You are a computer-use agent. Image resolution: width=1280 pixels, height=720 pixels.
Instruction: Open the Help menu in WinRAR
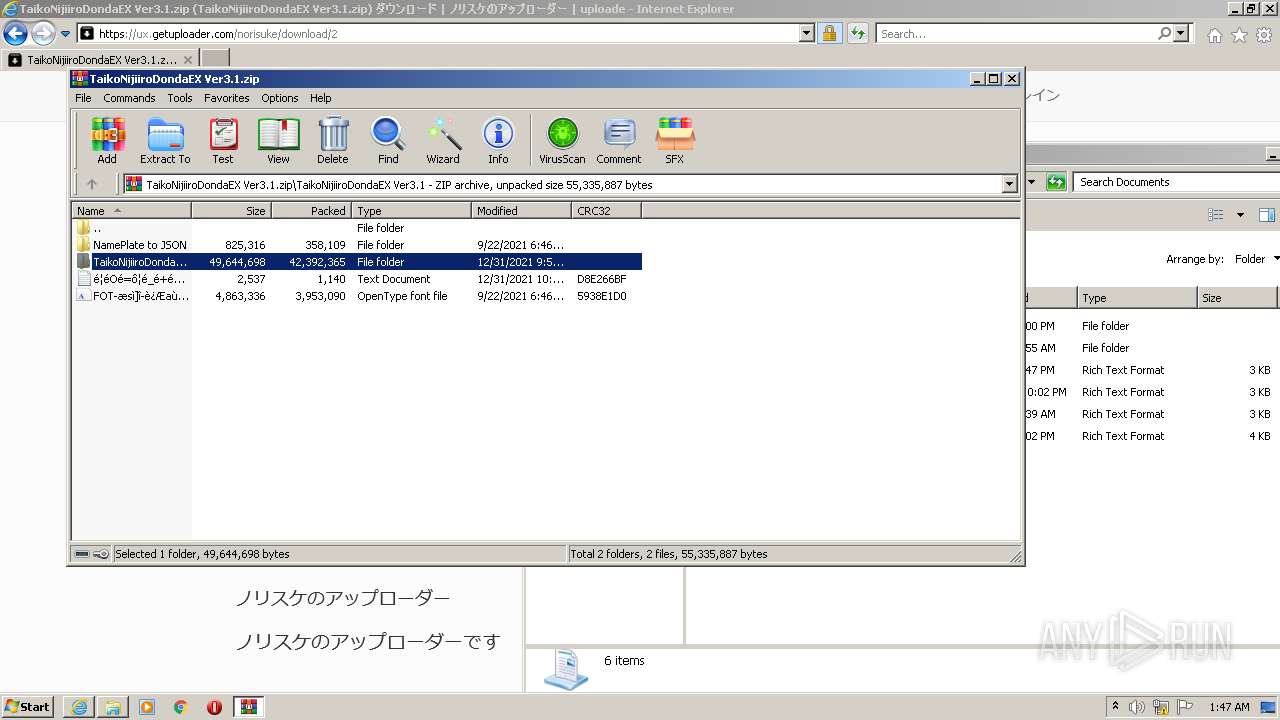coord(321,98)
